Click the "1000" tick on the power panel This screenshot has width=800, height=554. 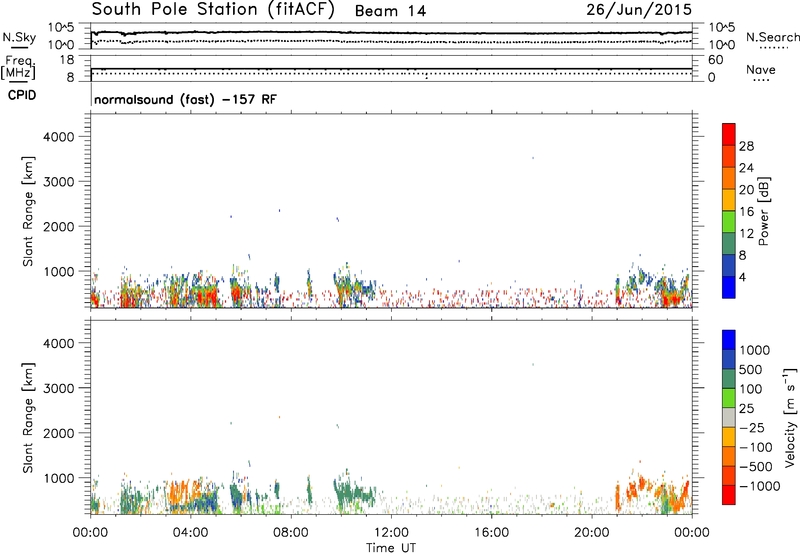point(59,271)
